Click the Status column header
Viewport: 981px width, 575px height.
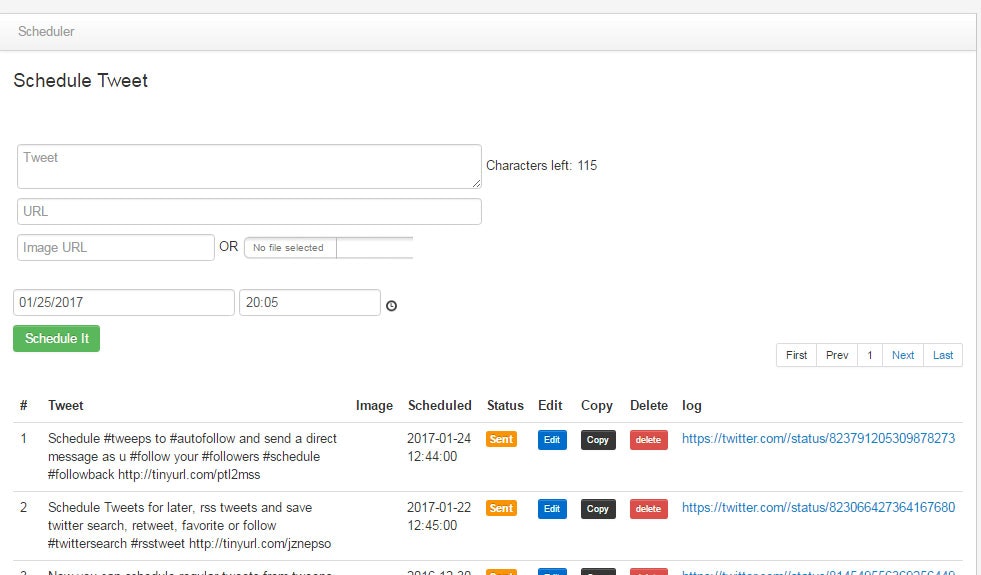click(505, 405)
